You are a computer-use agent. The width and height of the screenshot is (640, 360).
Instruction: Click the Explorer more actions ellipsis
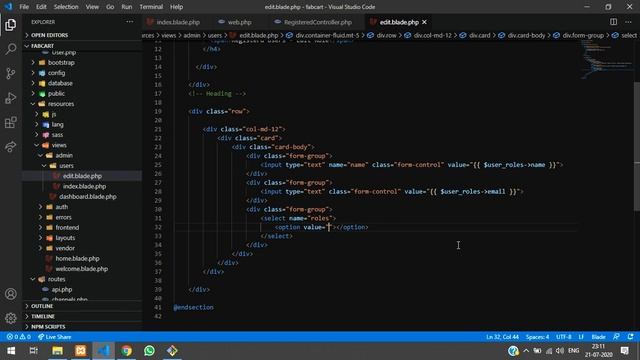pos(129,22)
